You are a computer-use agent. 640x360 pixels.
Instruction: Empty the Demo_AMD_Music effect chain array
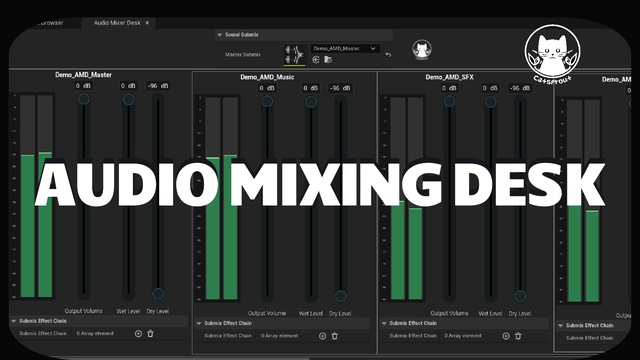pyautogui.click(x=335, y=336)
